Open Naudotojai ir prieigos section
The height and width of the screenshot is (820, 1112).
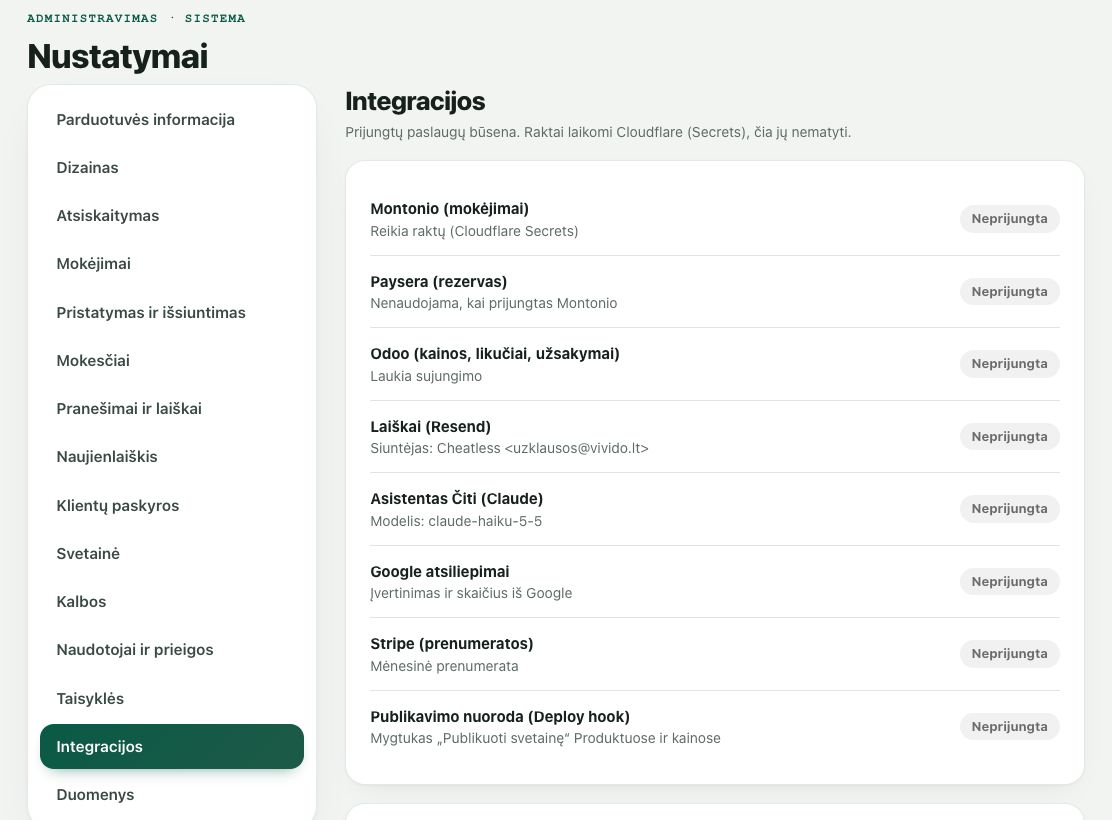[x=172, y=650]
